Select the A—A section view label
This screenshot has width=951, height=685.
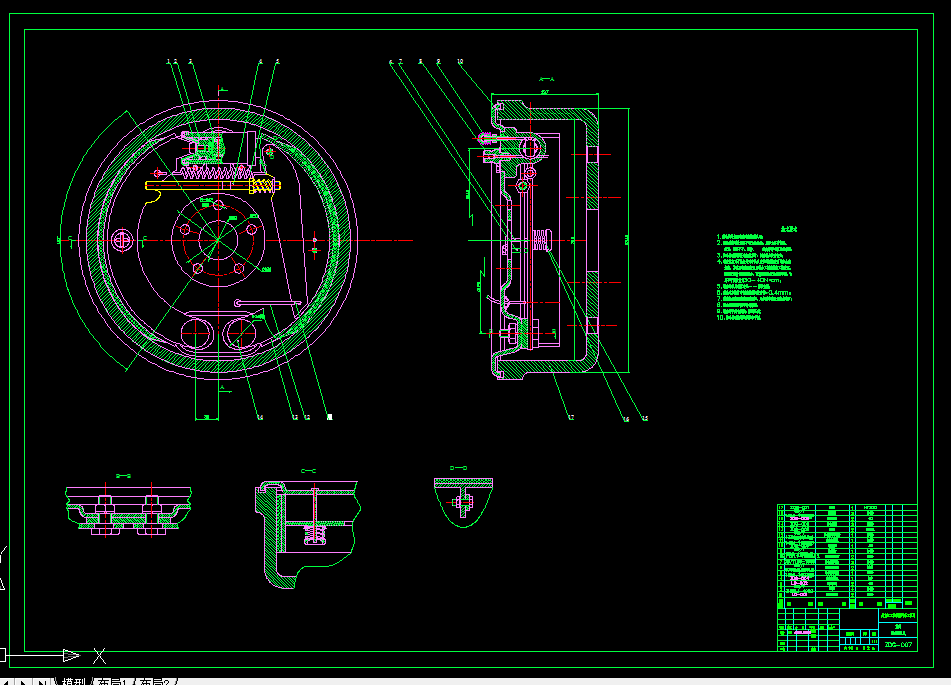click(546, 79)
